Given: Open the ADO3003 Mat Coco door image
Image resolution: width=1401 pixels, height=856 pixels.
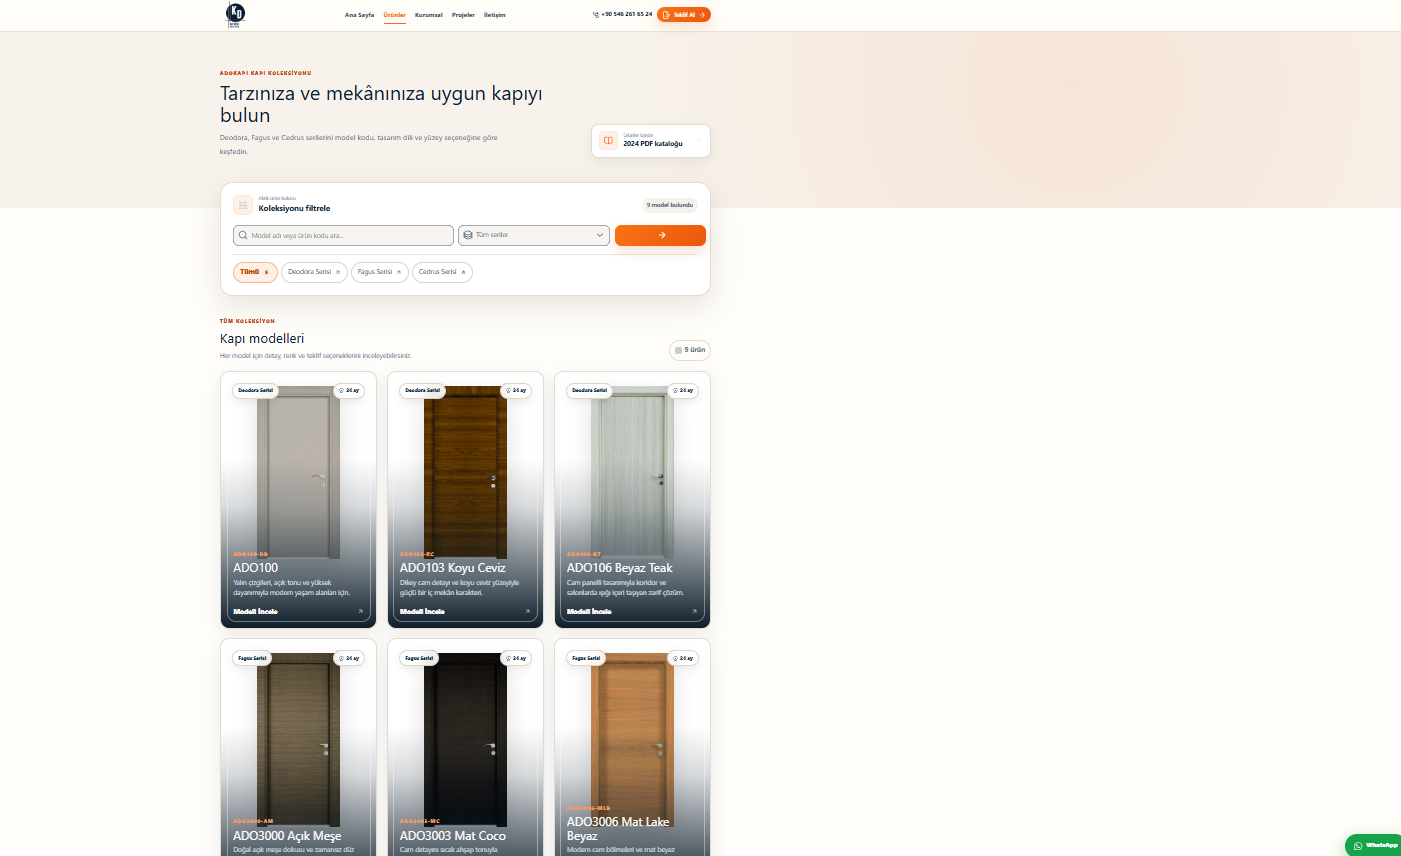Looking at the screenshot, I should pyautogui.click(x=465, y=740).
